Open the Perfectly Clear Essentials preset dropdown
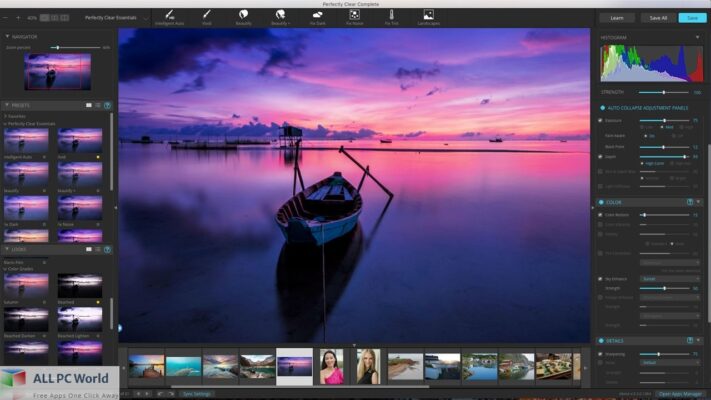The image size is (711, 400). point(114,18)
